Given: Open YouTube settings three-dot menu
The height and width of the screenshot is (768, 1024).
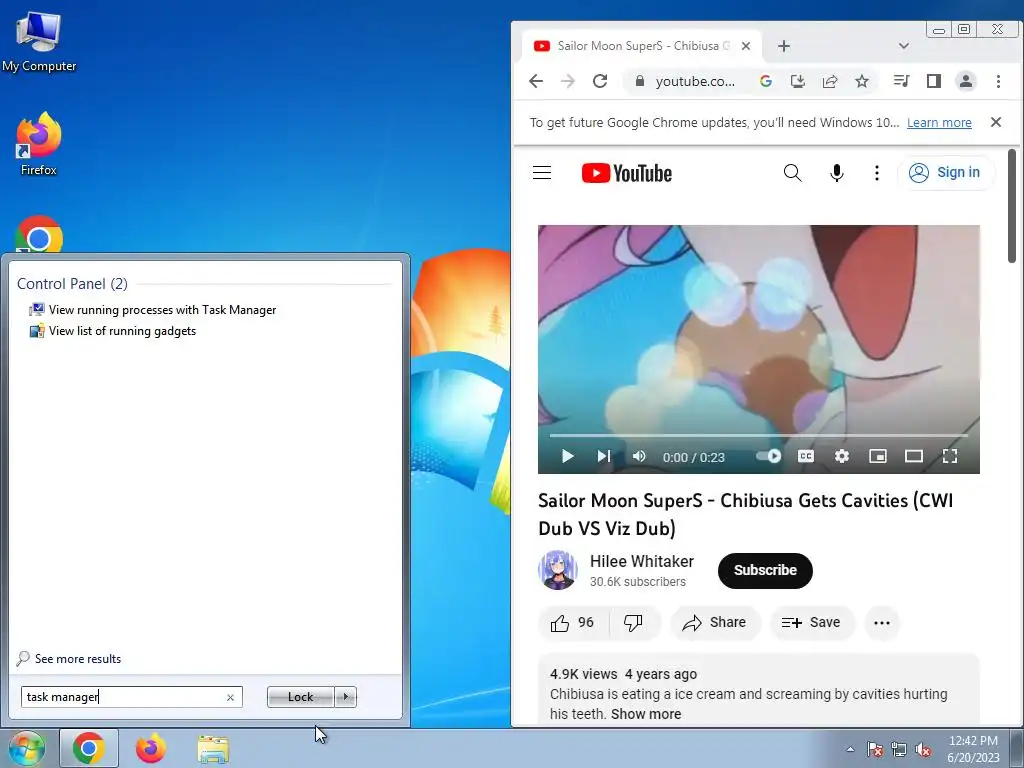Looking at the screenshot, I should coord(876,172).
